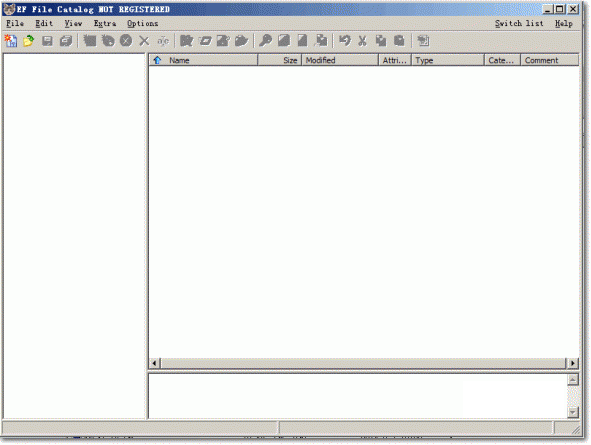Click the horizontal scrollbar left arrow

coord(154,363)
